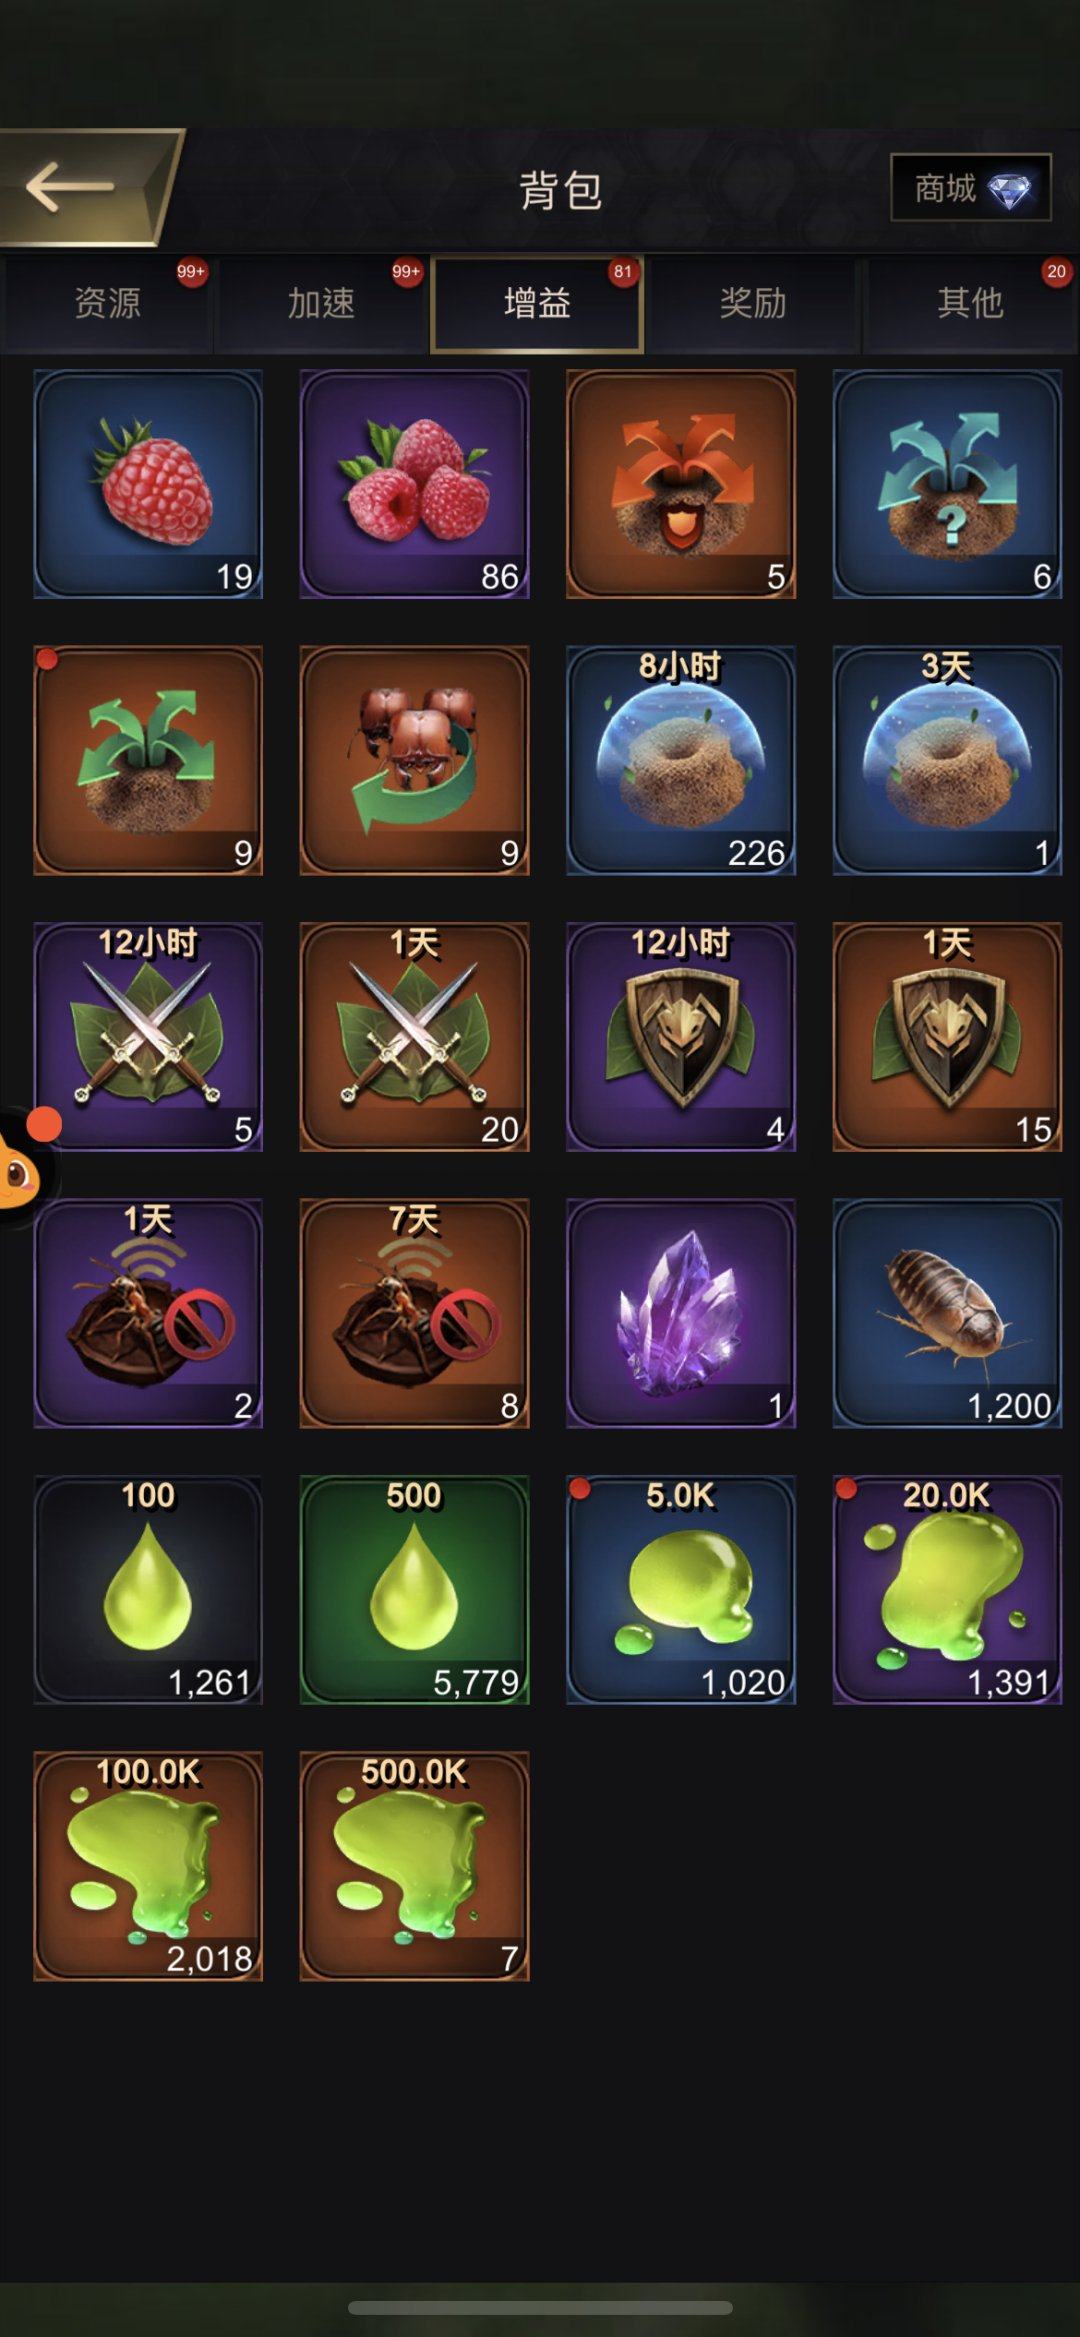1080x2337 pixels.
Task: Select the 1天 ant shield defense buff
Action: click(x=947, y=1036)
